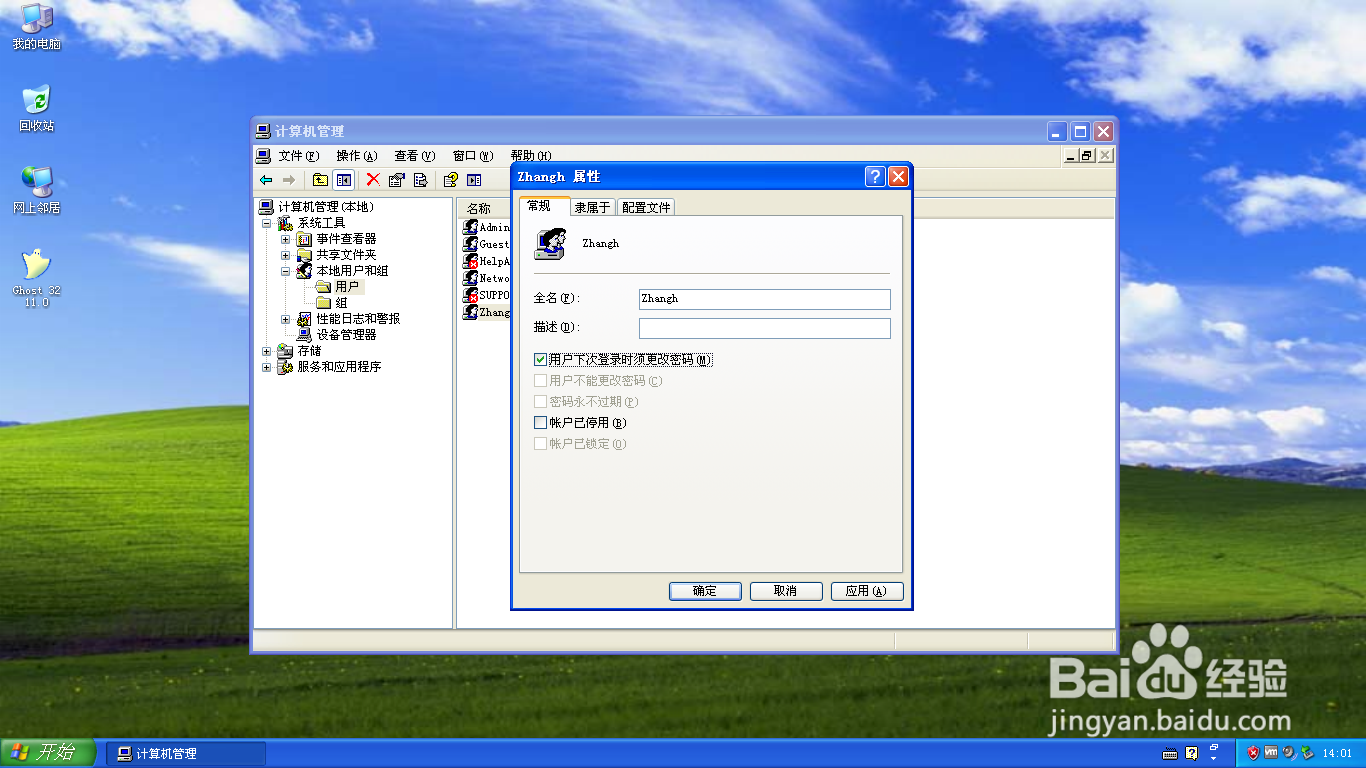The height and width of the screenshot is (768, 1366).
Task: Click the 确定 button
Action: (705, 591)
